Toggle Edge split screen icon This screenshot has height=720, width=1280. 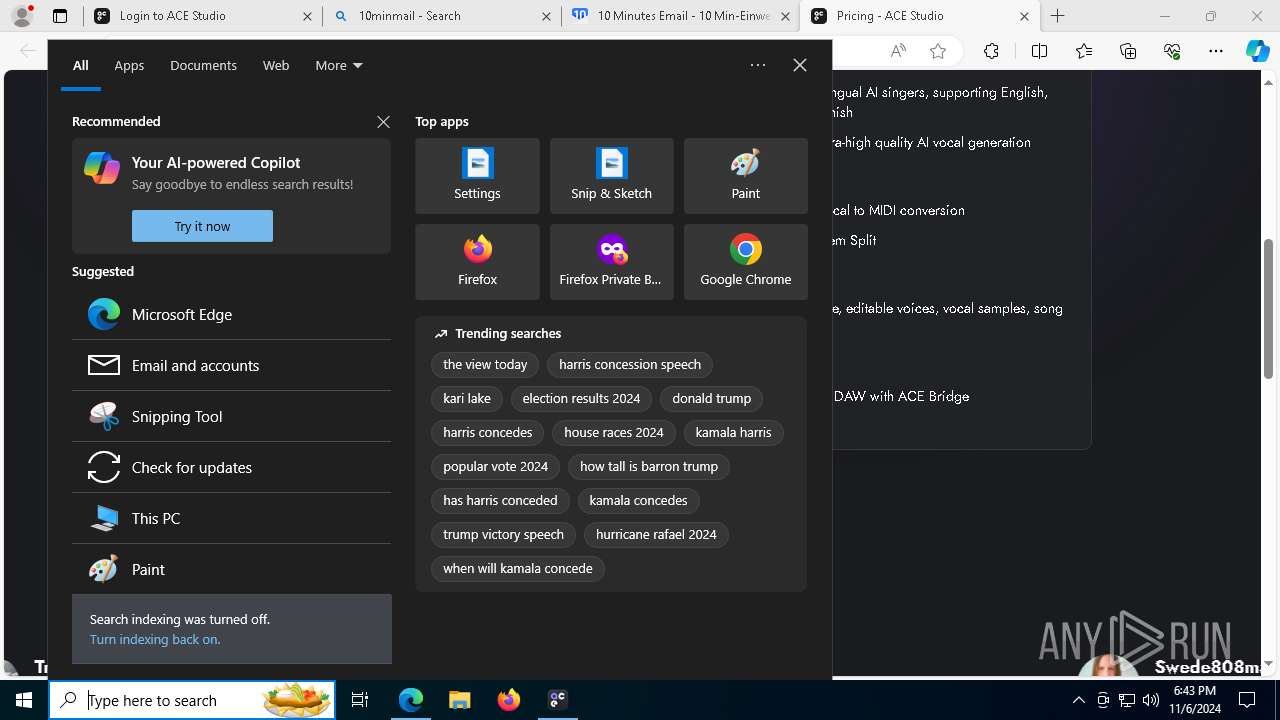tap(1039, 51)
